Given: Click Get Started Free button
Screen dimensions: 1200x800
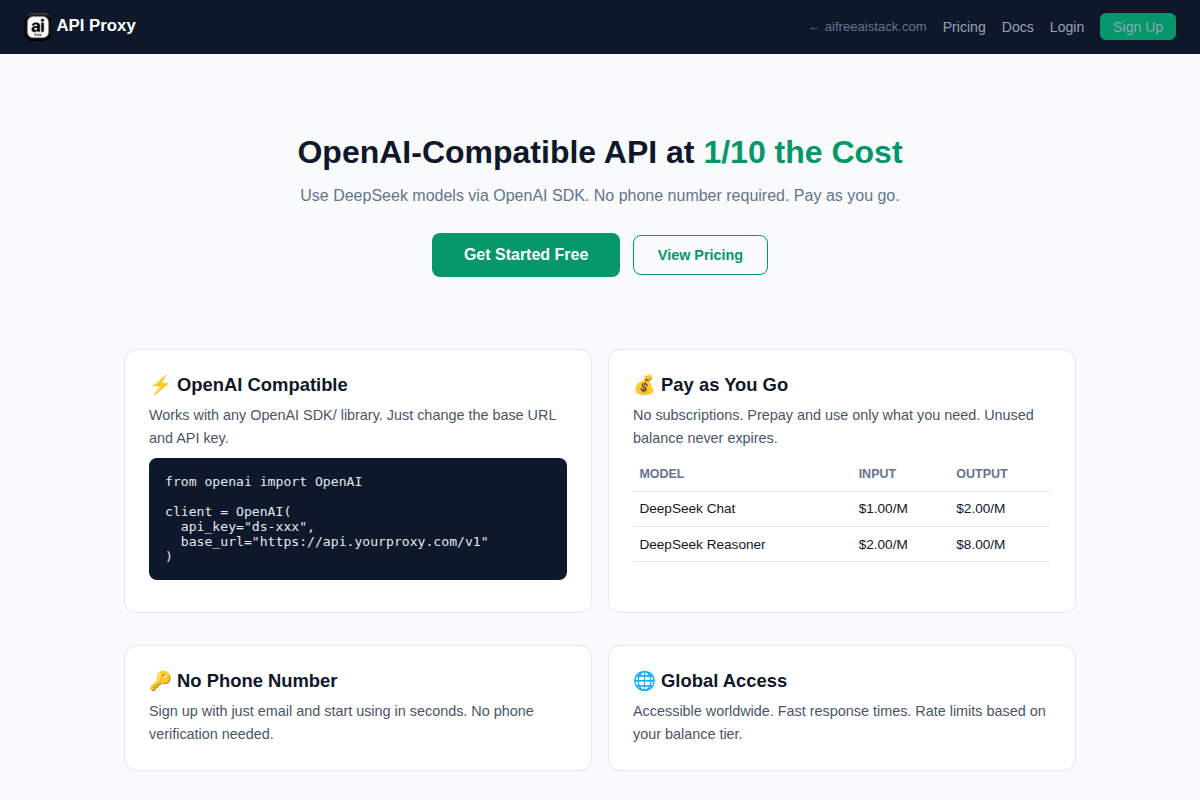Looking at the screenshot, I should [526, 255].
